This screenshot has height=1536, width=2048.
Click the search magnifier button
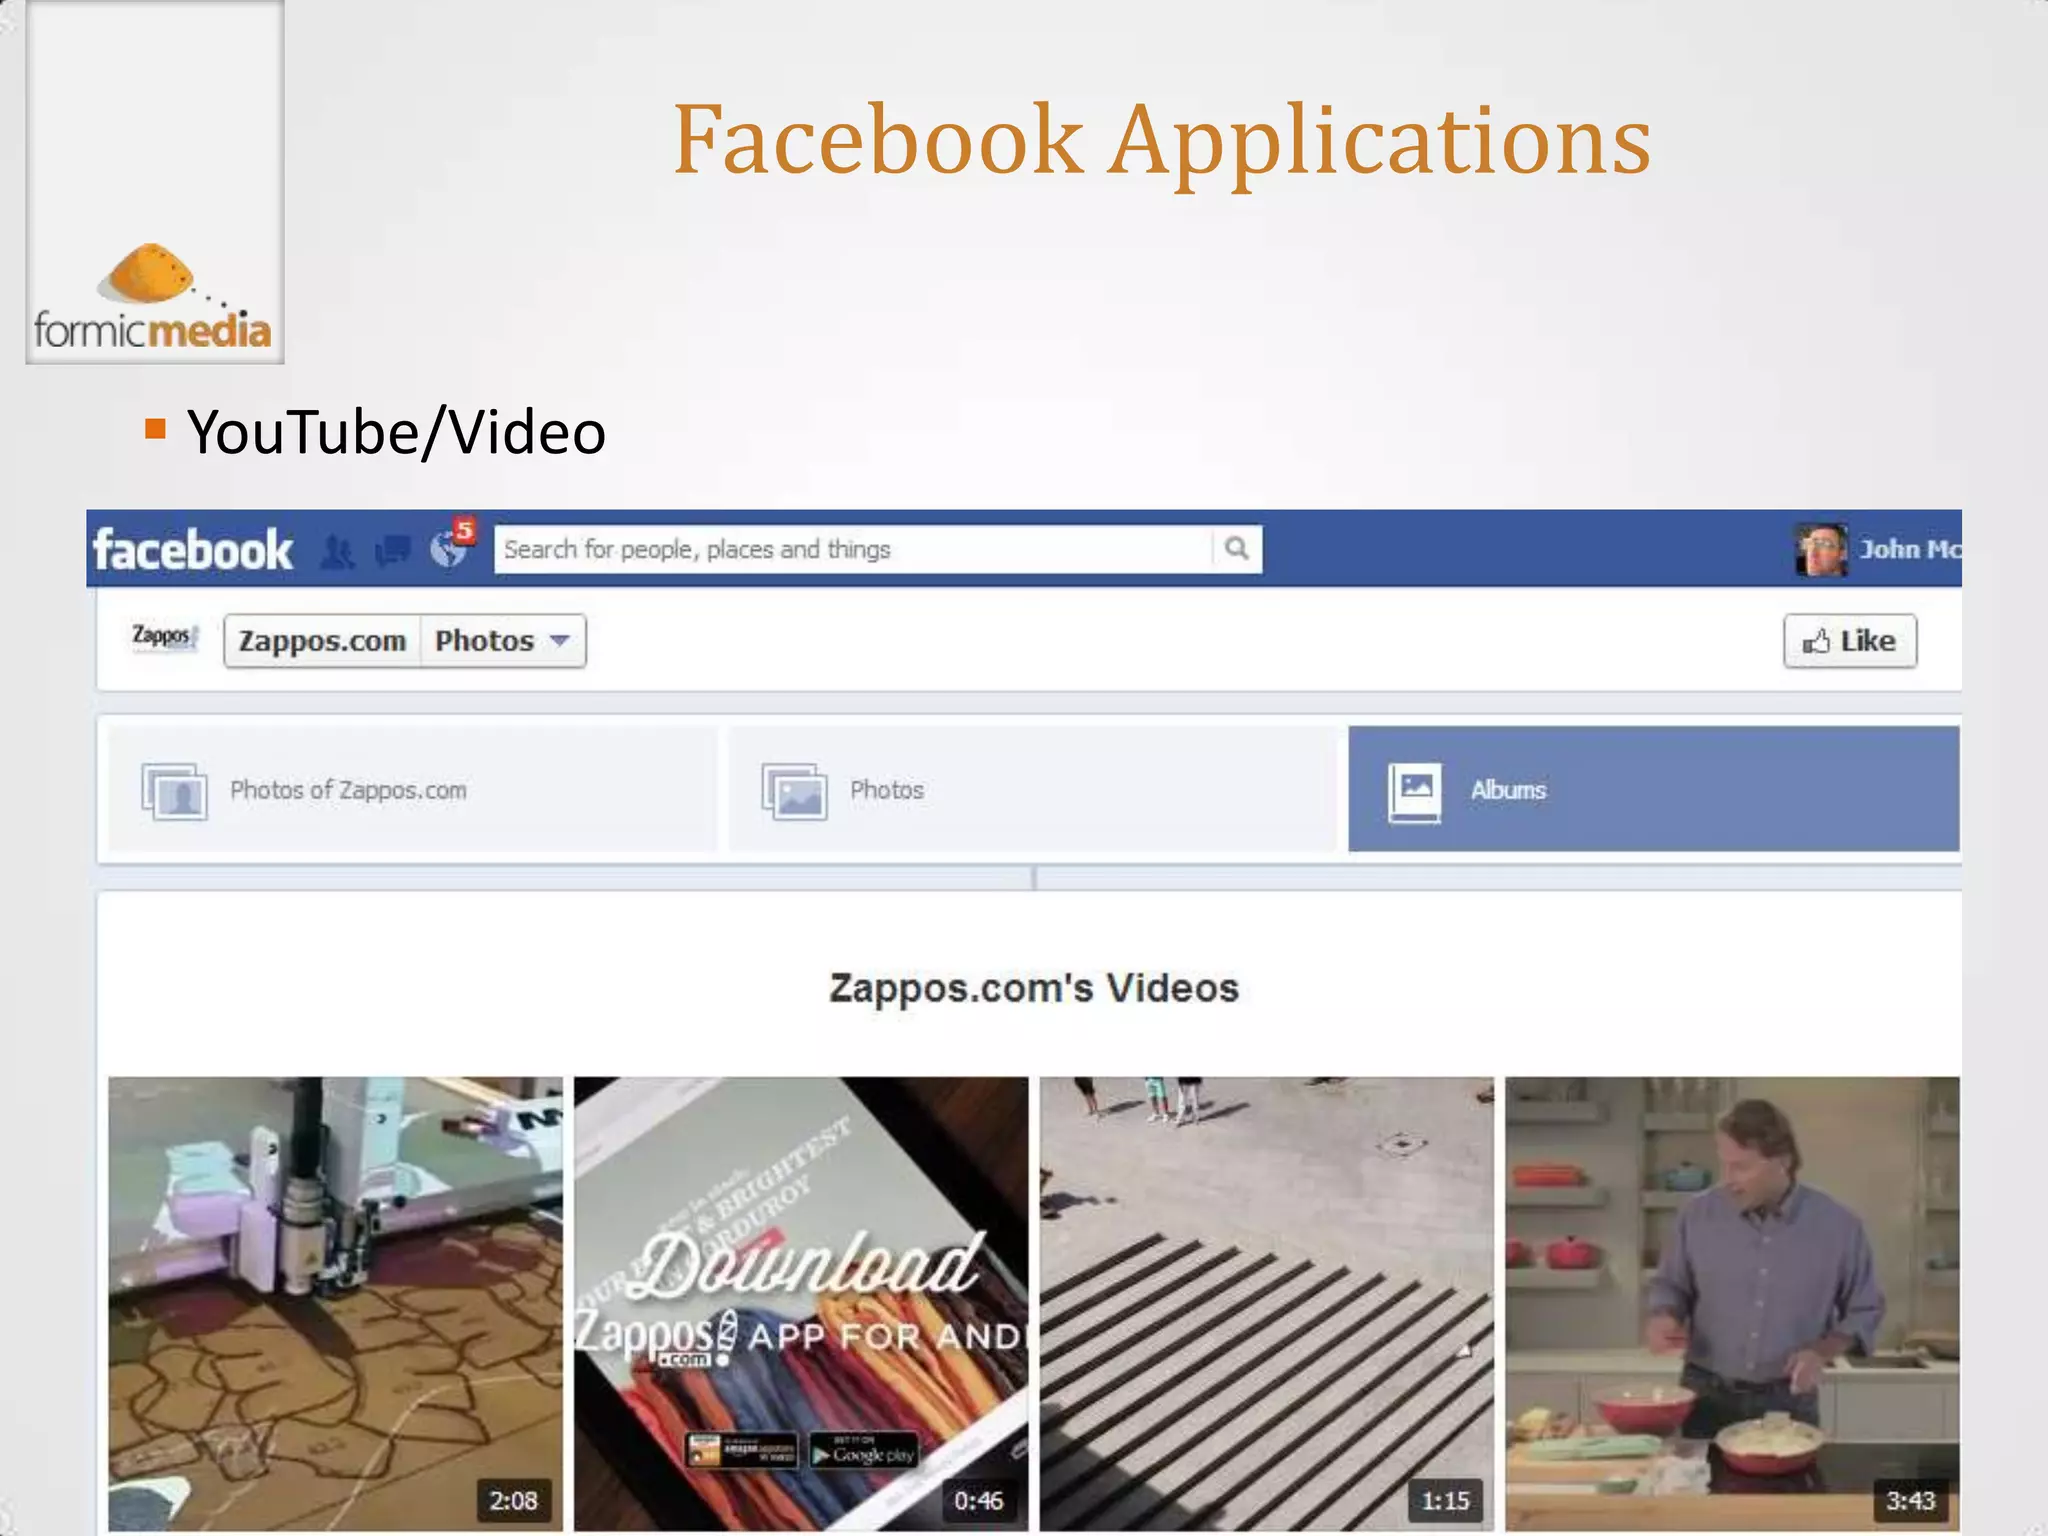(x=1237, y=548)
